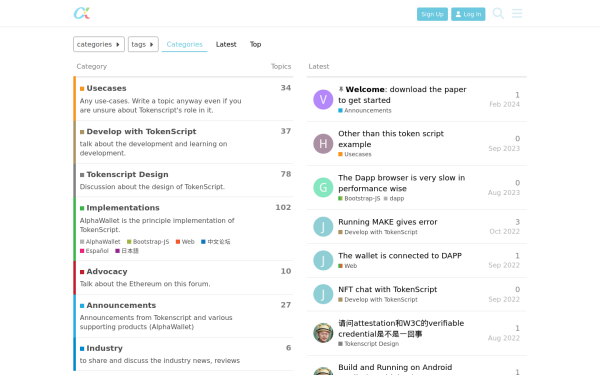Open NFT chat with TokenScript topic
Screen dimensions: 600x375
(387, 289)
